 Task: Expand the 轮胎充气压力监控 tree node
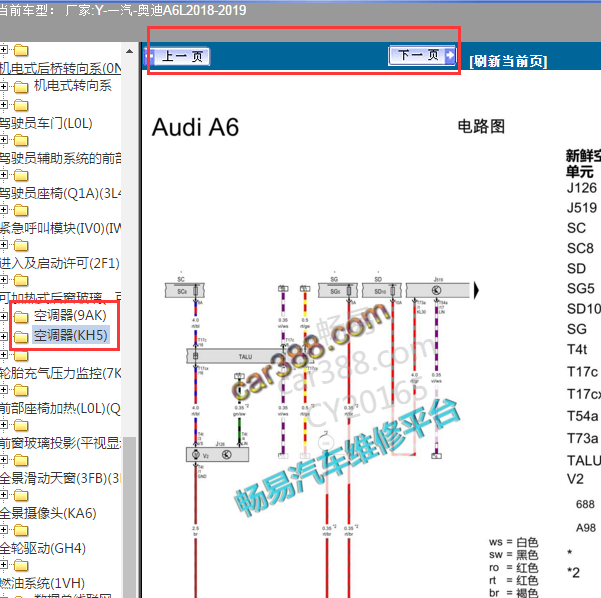(3, 355)
